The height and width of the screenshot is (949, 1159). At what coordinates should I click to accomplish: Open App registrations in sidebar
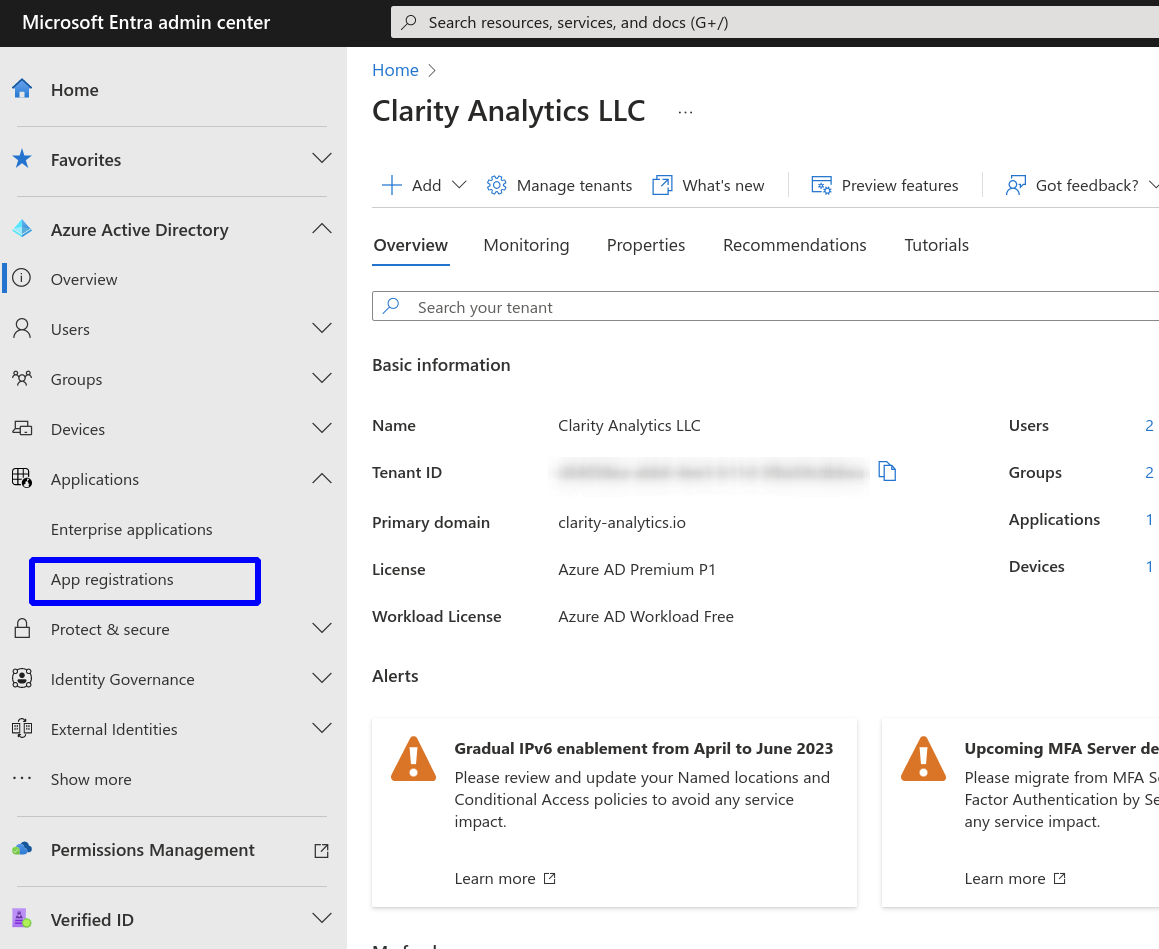[112, 580]
